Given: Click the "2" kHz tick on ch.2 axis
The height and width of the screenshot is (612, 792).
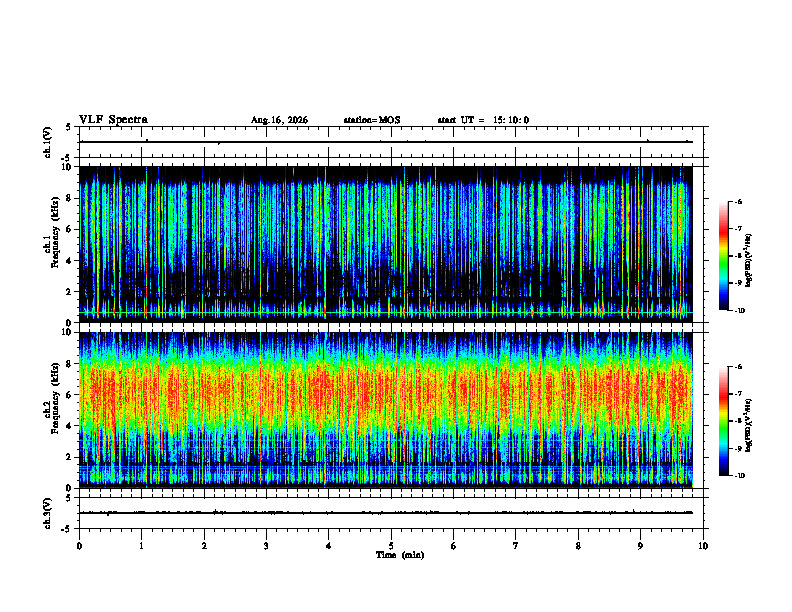Looking at the screenshot, I should (70, 457).
